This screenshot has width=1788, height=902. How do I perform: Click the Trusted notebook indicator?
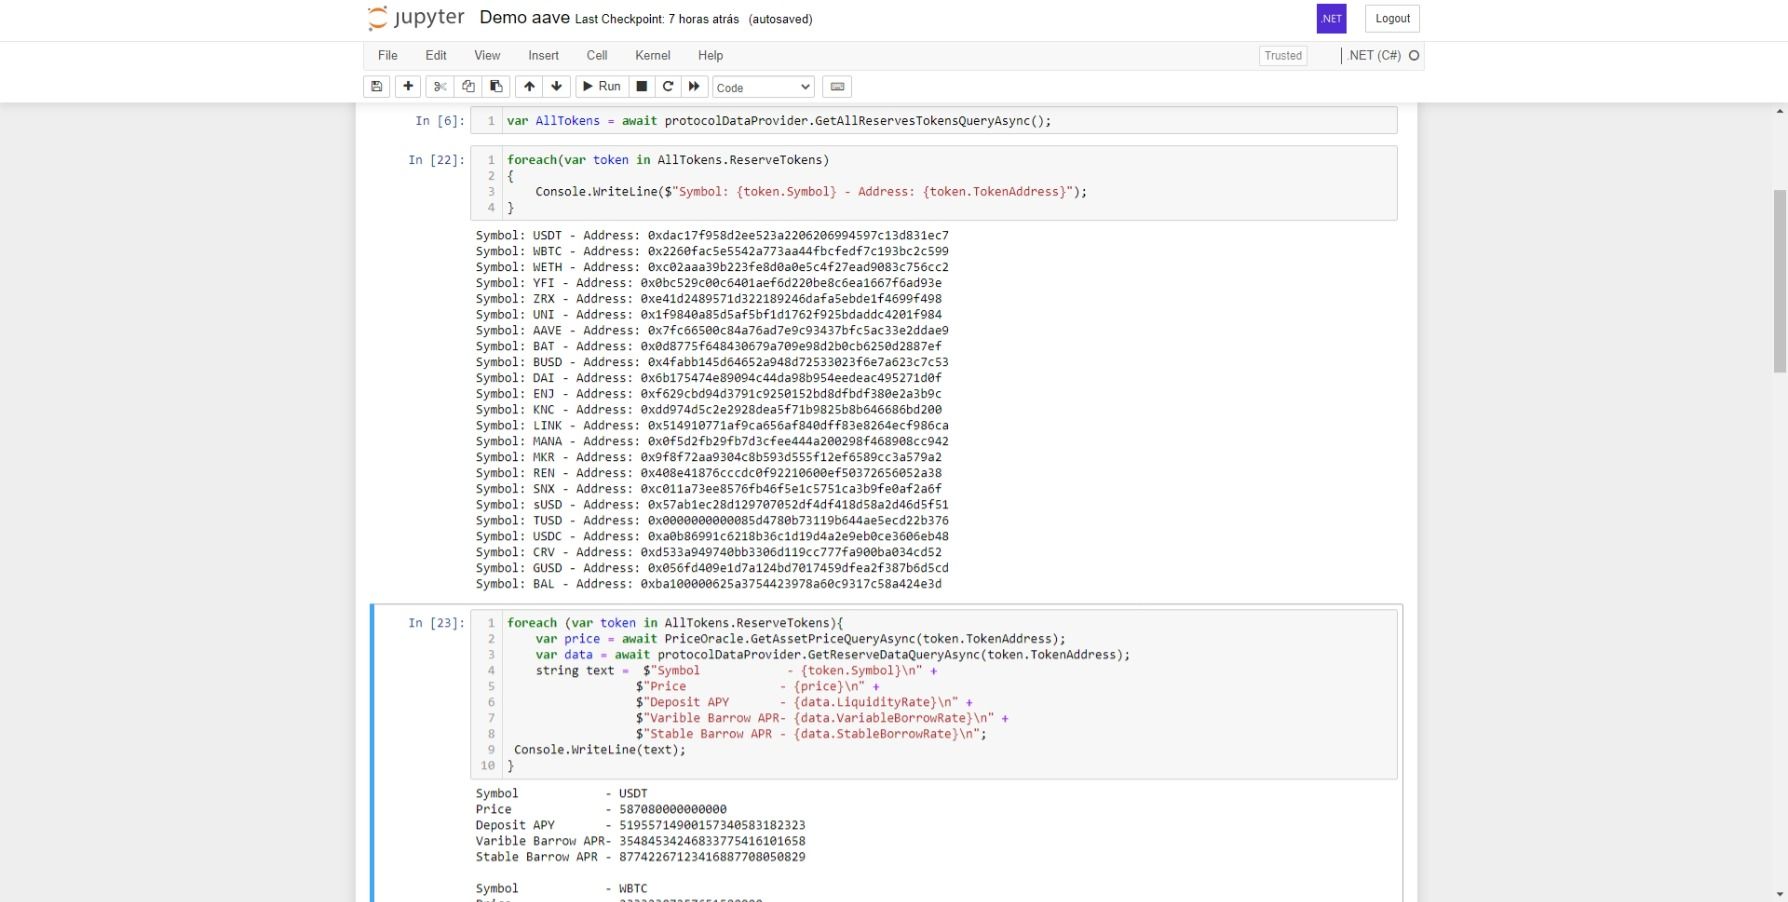[x=1283, y=56]
